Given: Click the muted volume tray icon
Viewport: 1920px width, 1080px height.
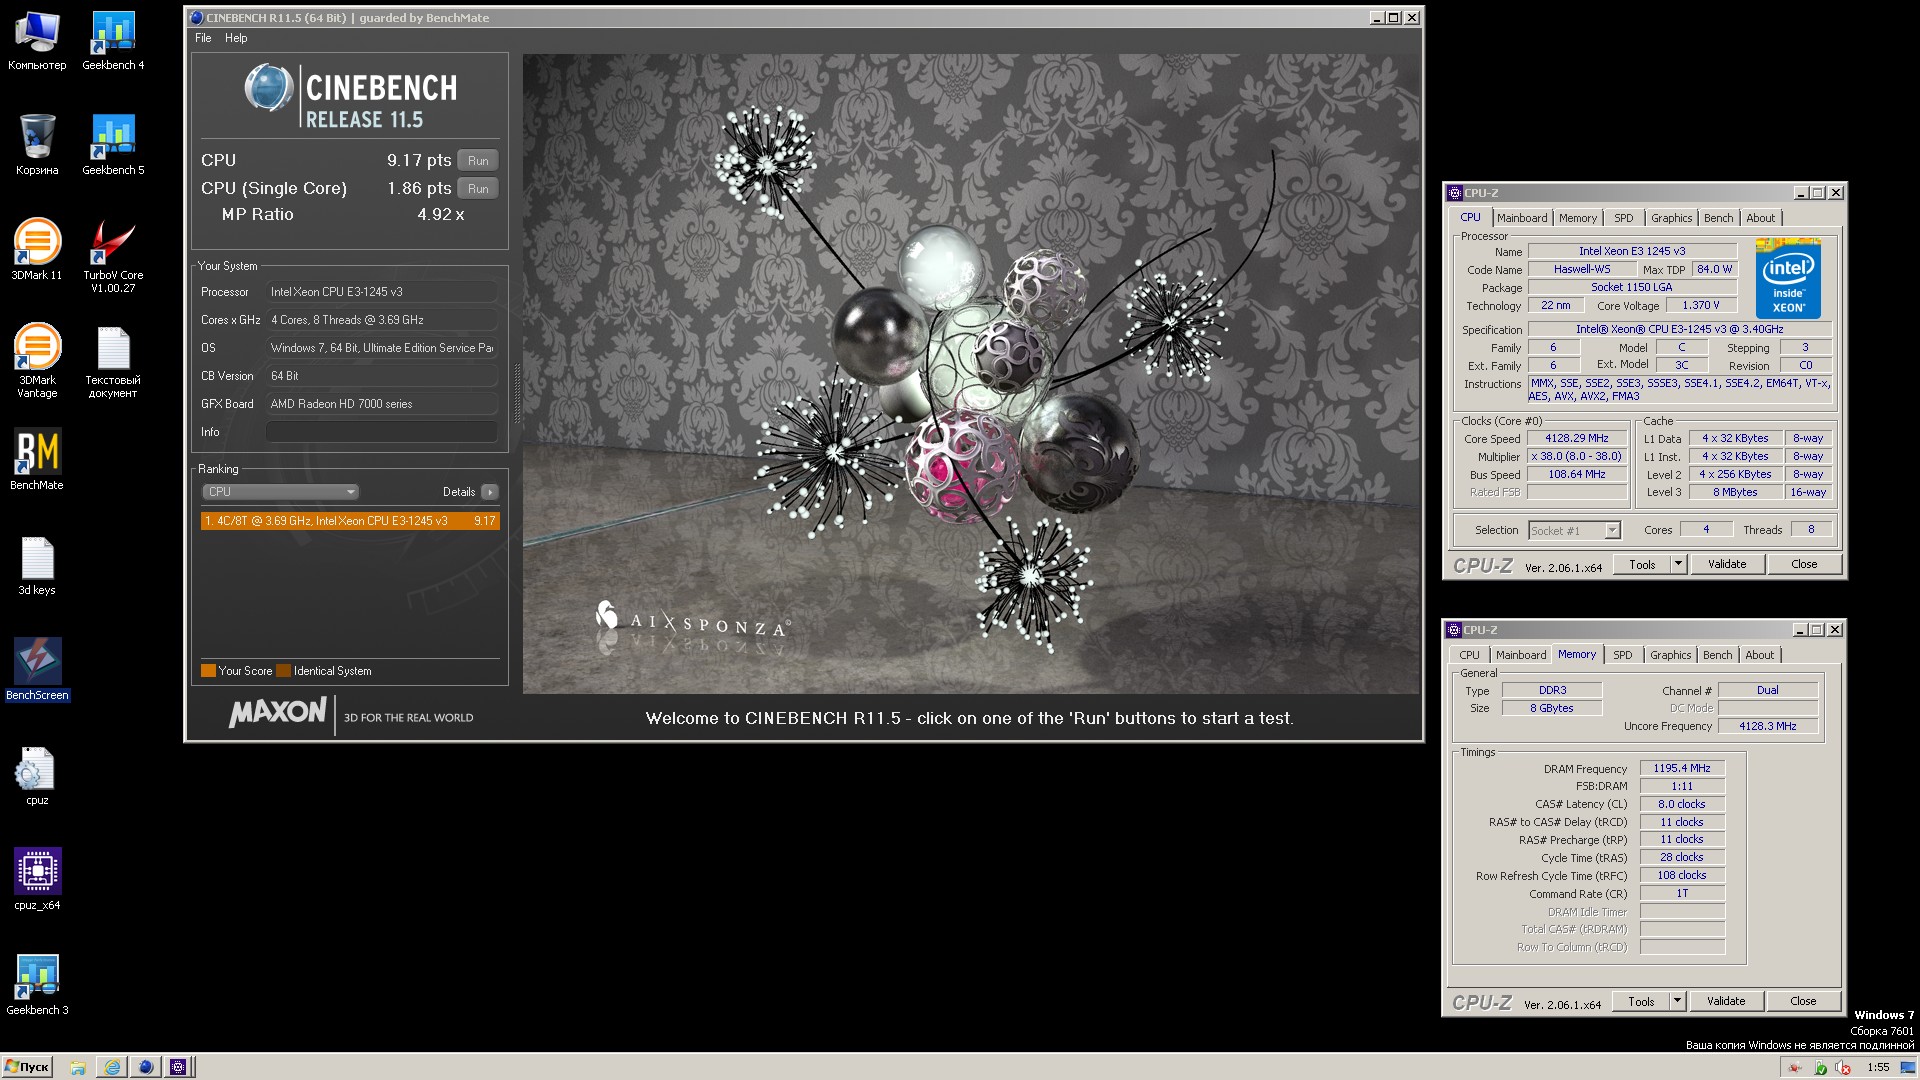Looking at the screenshot, I should coord(1843,1068).
